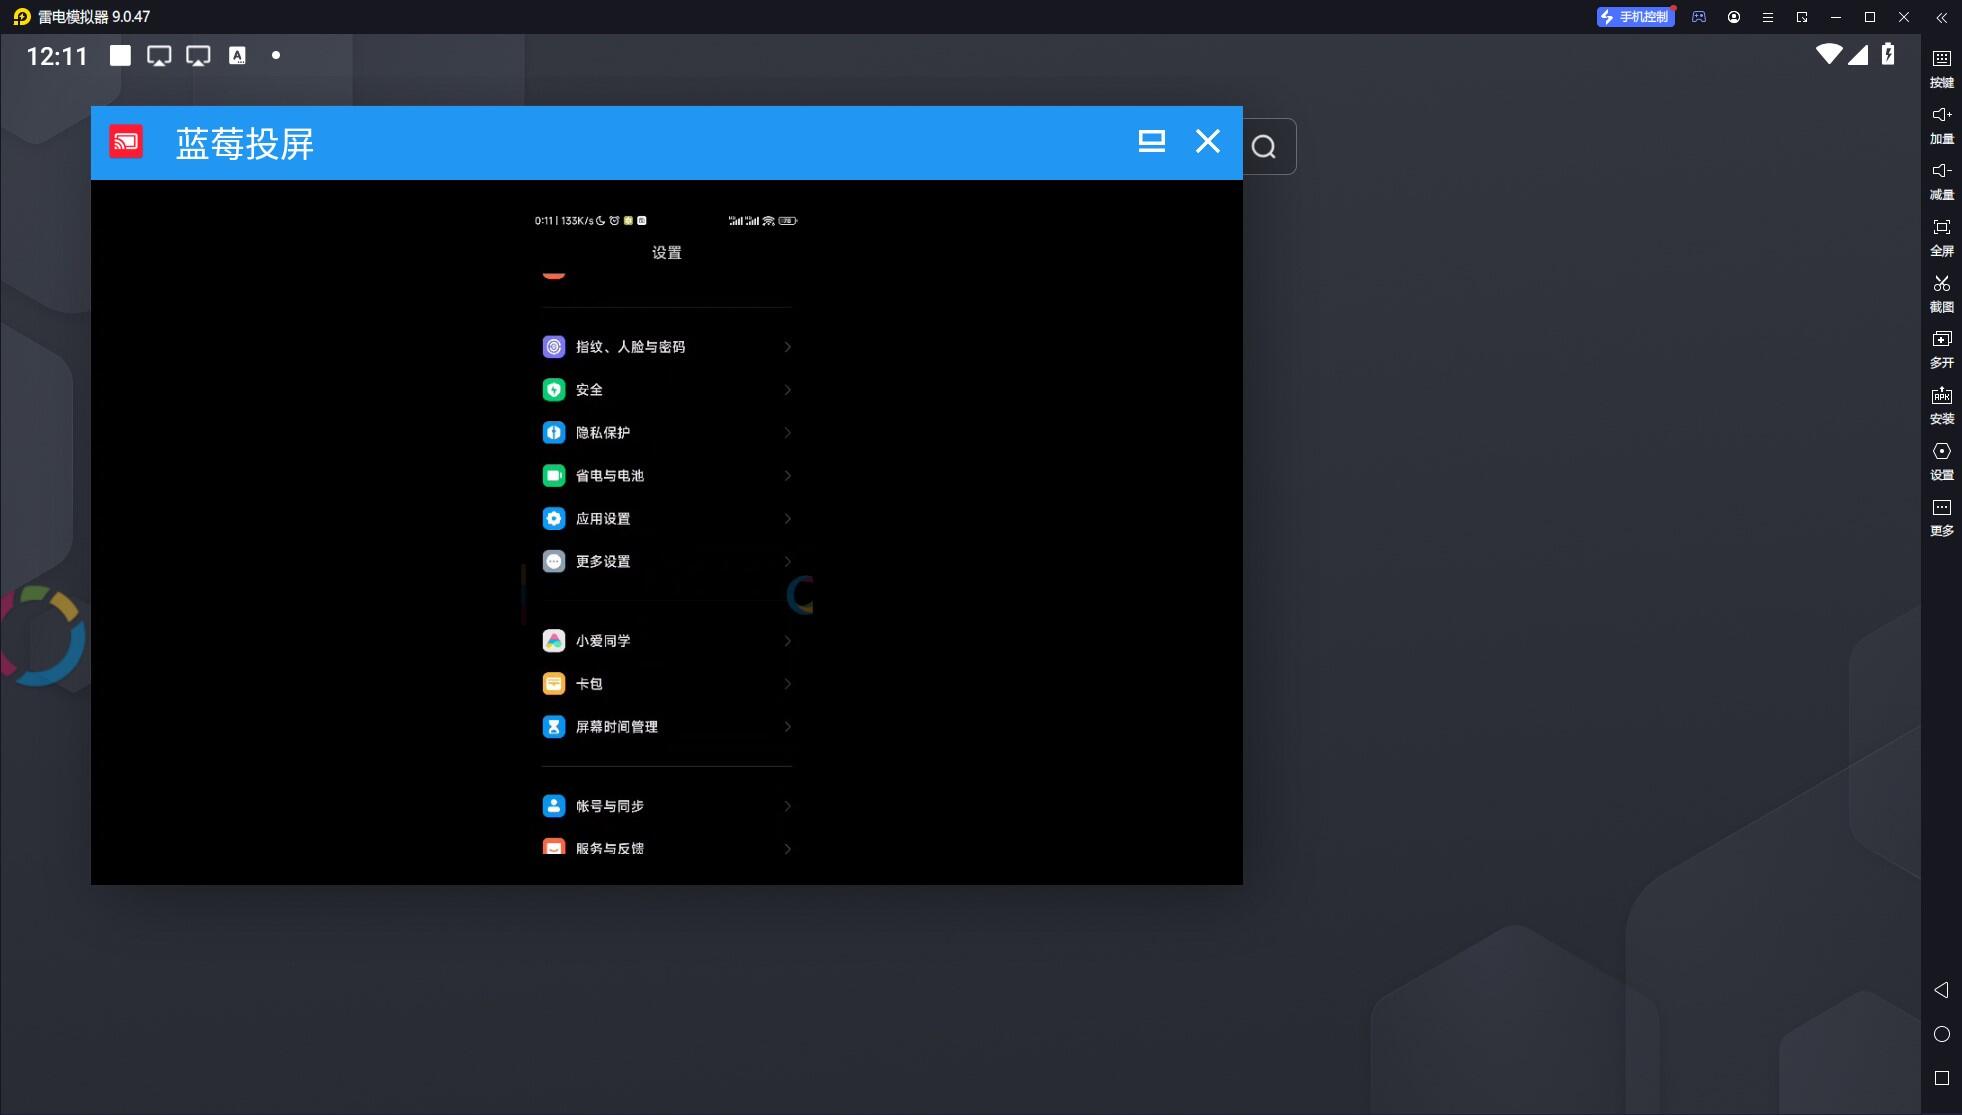Click the 手机控制 button in title bar
Screen dimensions: 1962x1115
click(1635, 17)
